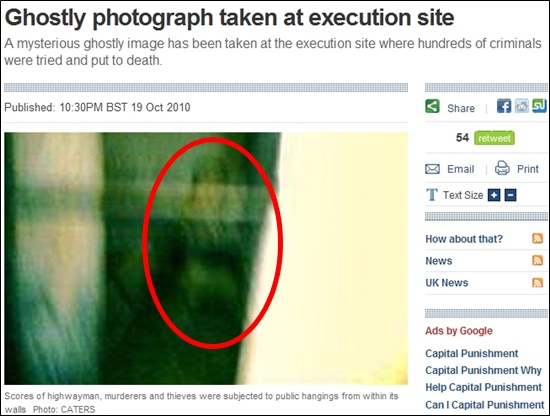The image size is (550, 416).
Task: Click the Email envelope icon
Action: 432,169
